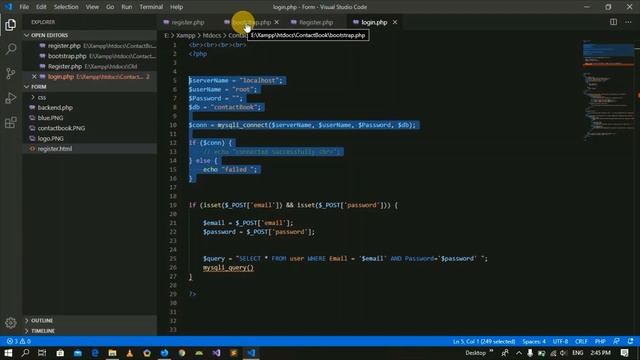Viewport: 640px width, 360px height.
Task: Click the errors and warnings status indicator
Action: 19,341
